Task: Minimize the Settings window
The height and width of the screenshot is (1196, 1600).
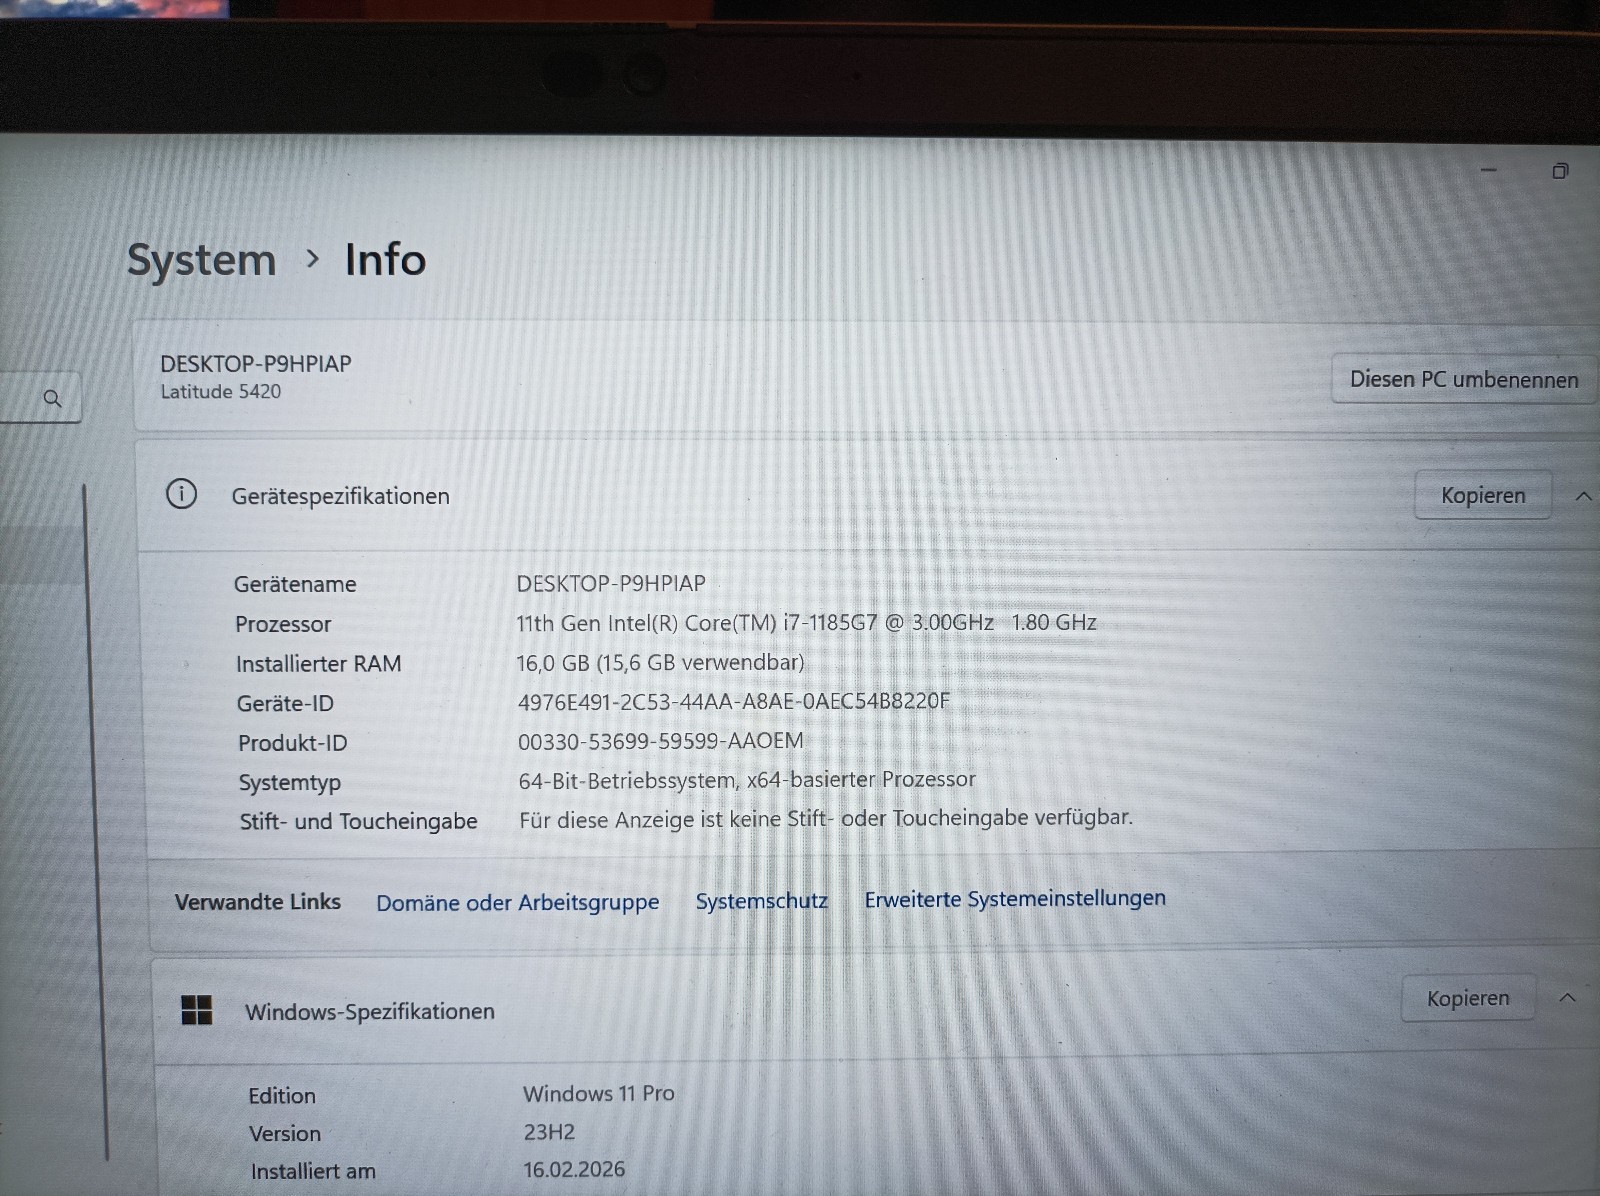Action: pyautogui.click(x=1489, y=171)
